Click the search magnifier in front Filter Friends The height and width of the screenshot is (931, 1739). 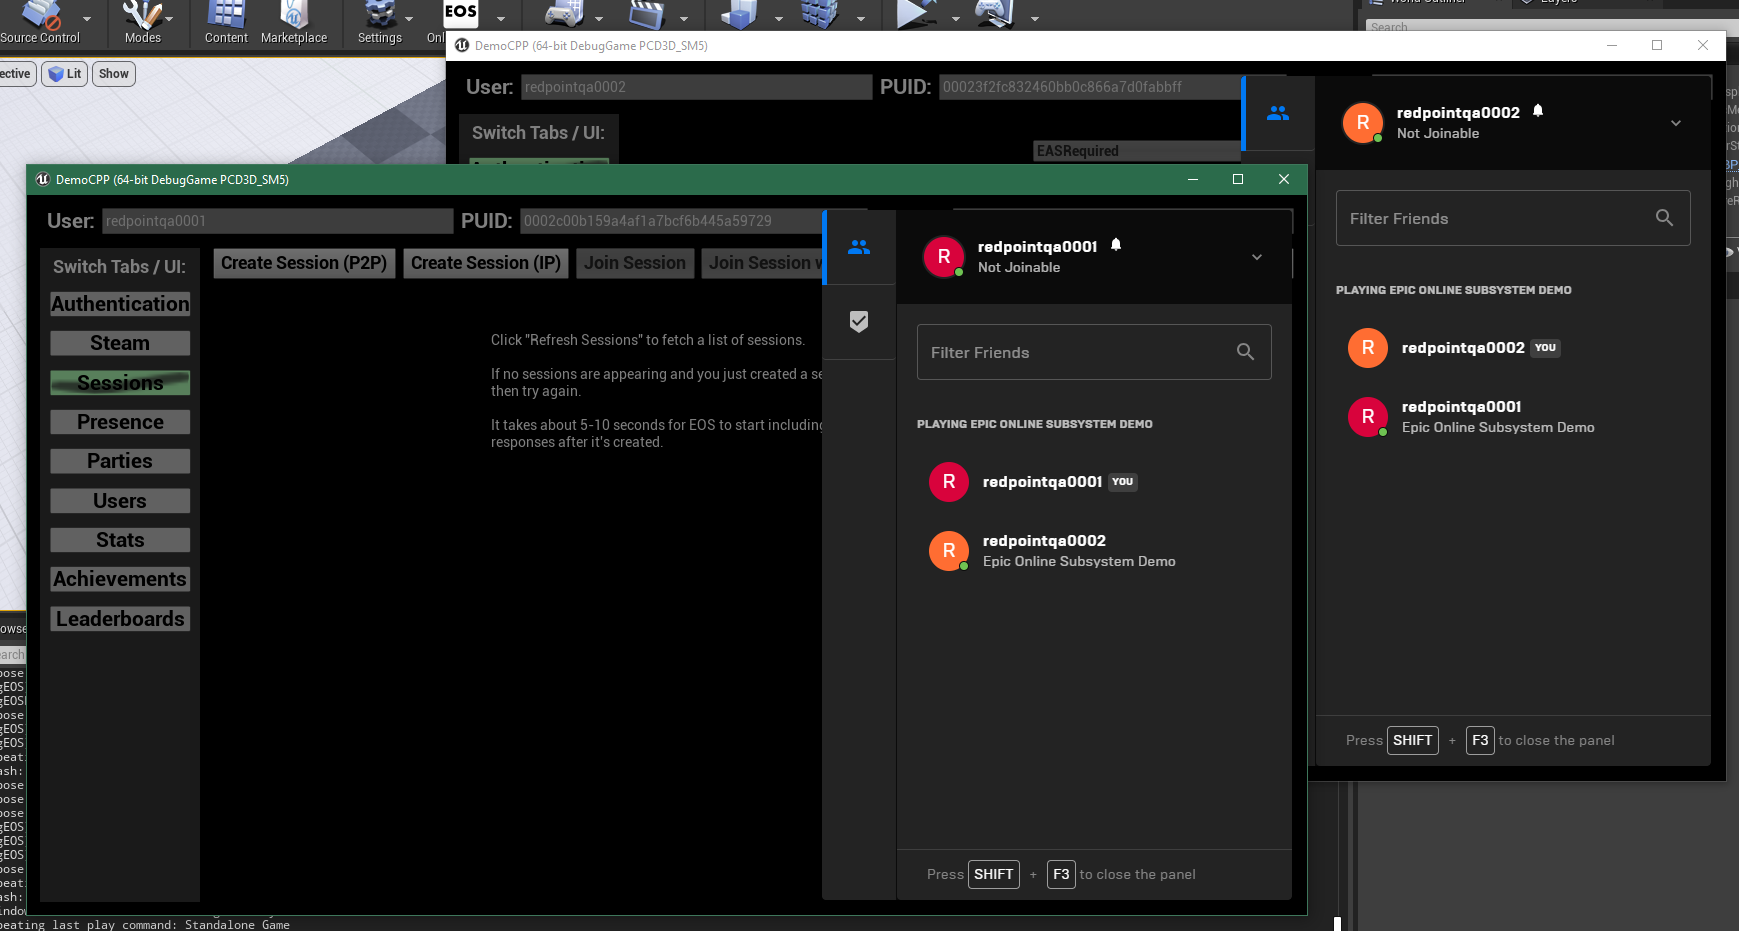click(1245, 352)
